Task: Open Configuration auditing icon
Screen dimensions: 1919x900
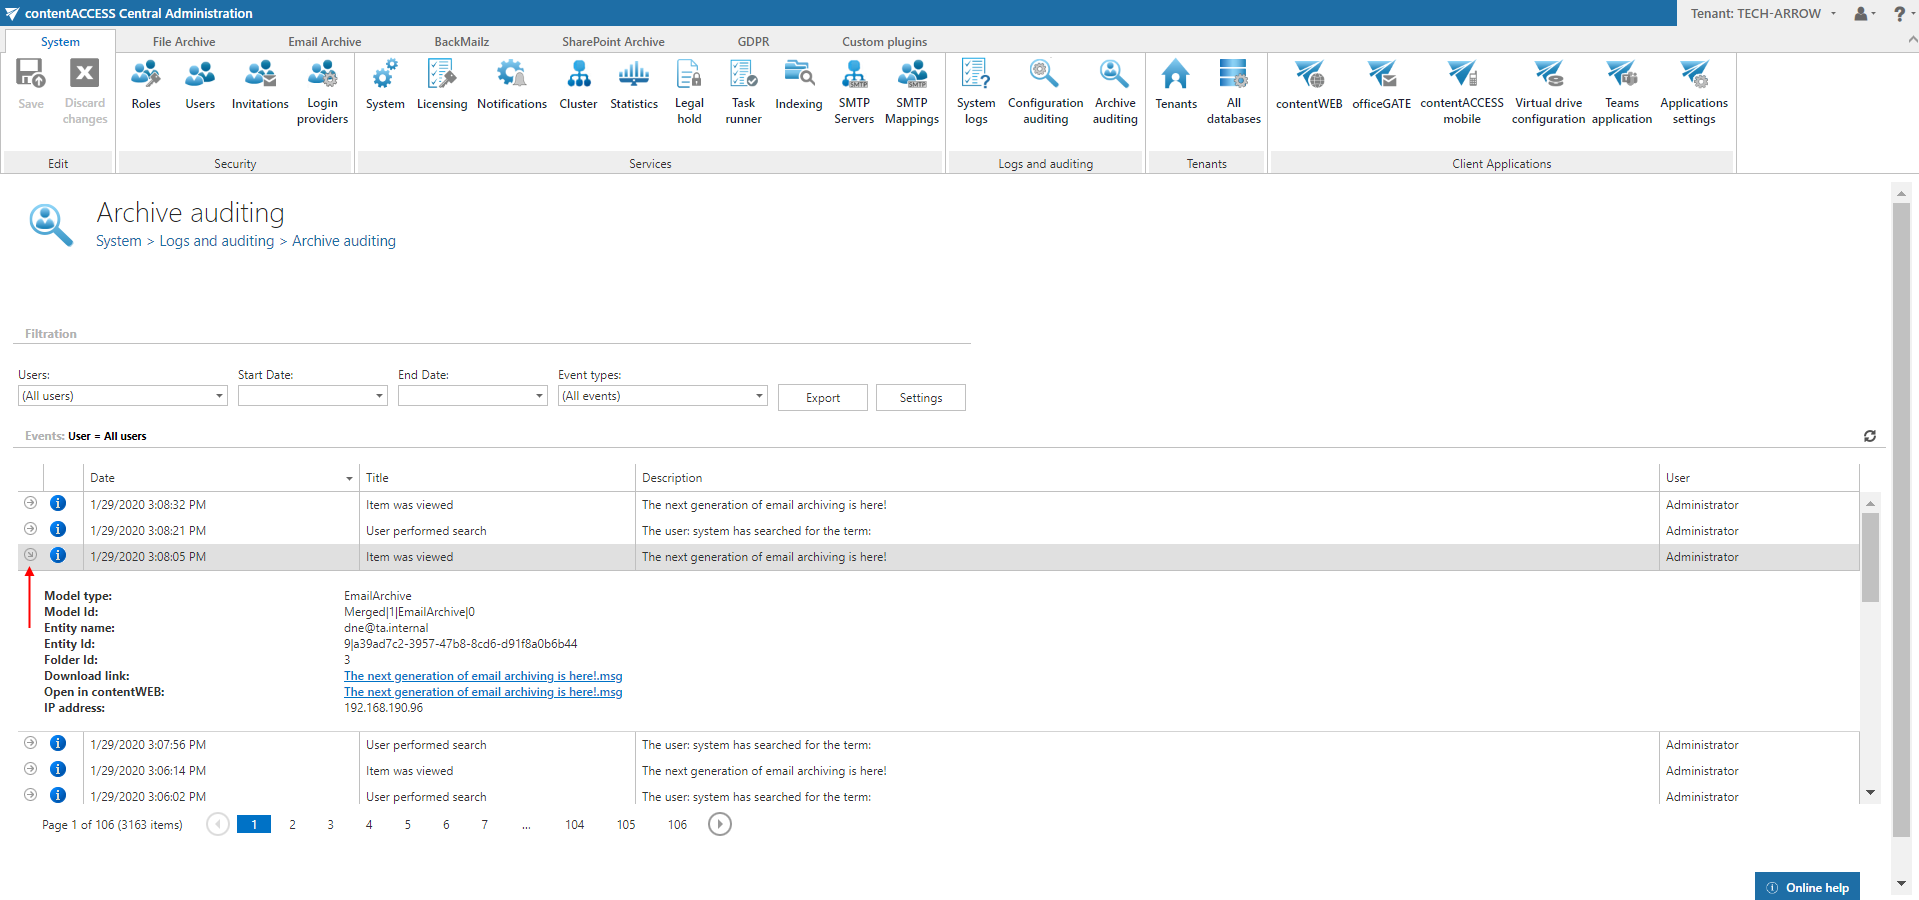Action: pyautogui.click(x=1045, y=92)
